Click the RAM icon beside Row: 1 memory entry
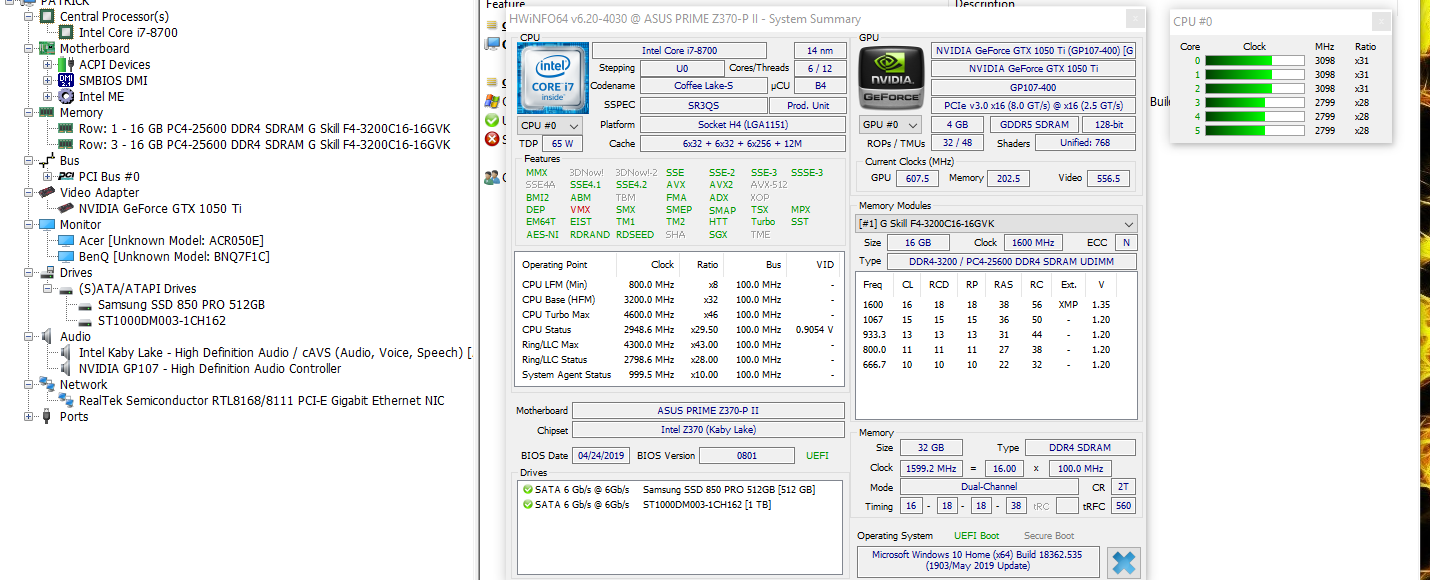The width and height of the screenshot is (1430, 580). pyautogui.click(x=66, y=128)
